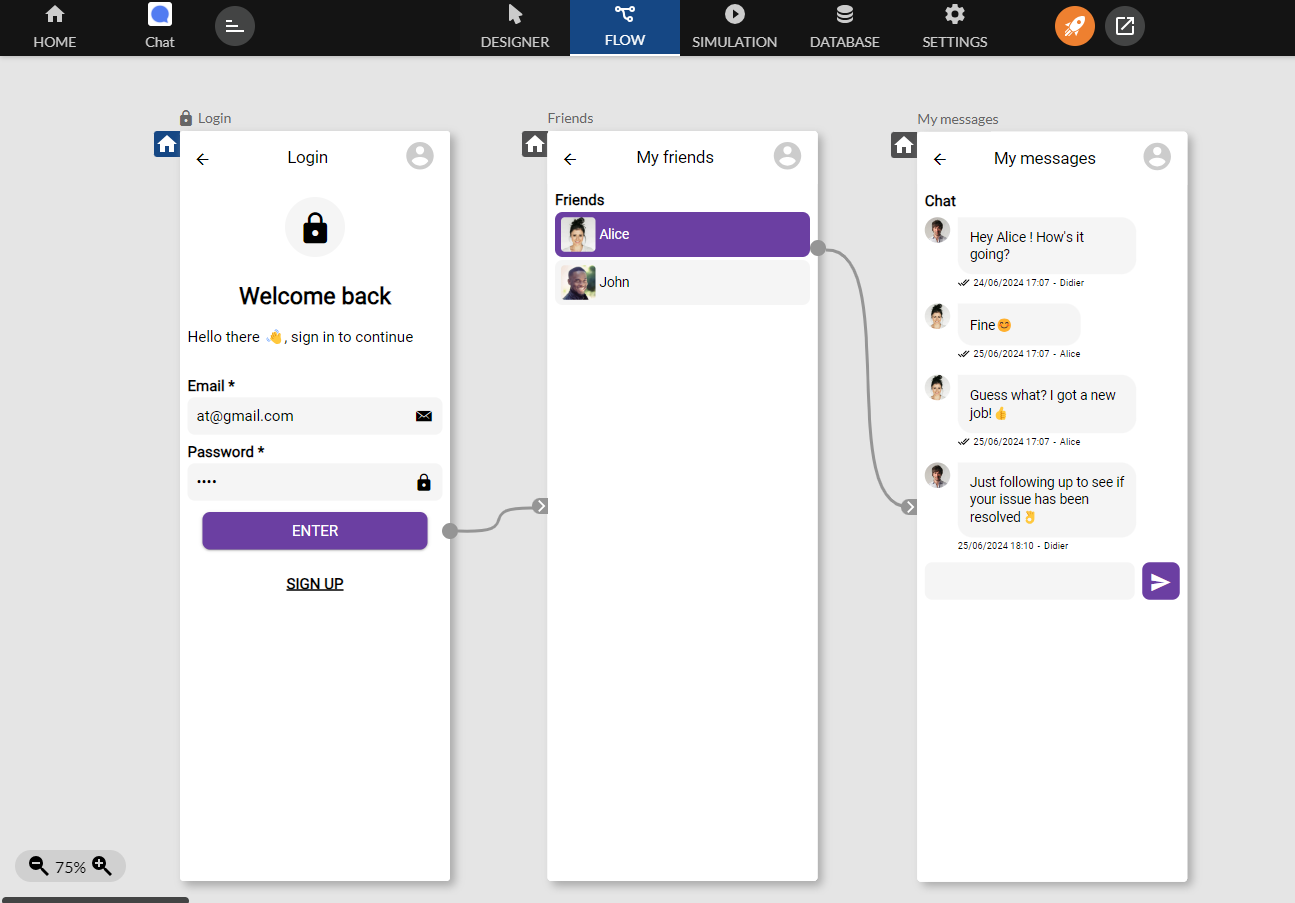
Task: Click the 'Friends' screen label above the canvas
Action: point(570,118)
